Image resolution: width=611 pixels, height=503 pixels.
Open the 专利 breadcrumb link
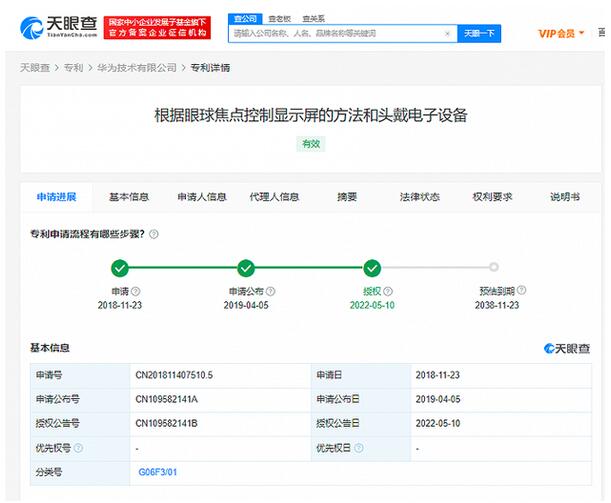[73, 68]
